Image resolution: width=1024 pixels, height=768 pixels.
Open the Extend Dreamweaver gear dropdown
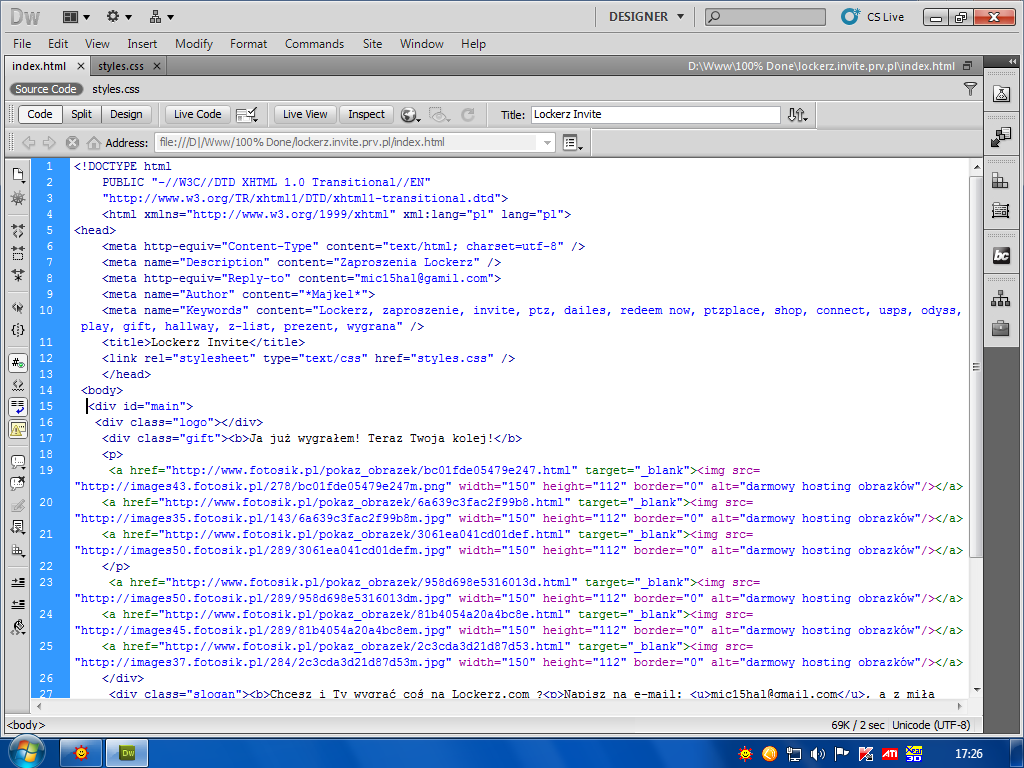pos(119,17)
